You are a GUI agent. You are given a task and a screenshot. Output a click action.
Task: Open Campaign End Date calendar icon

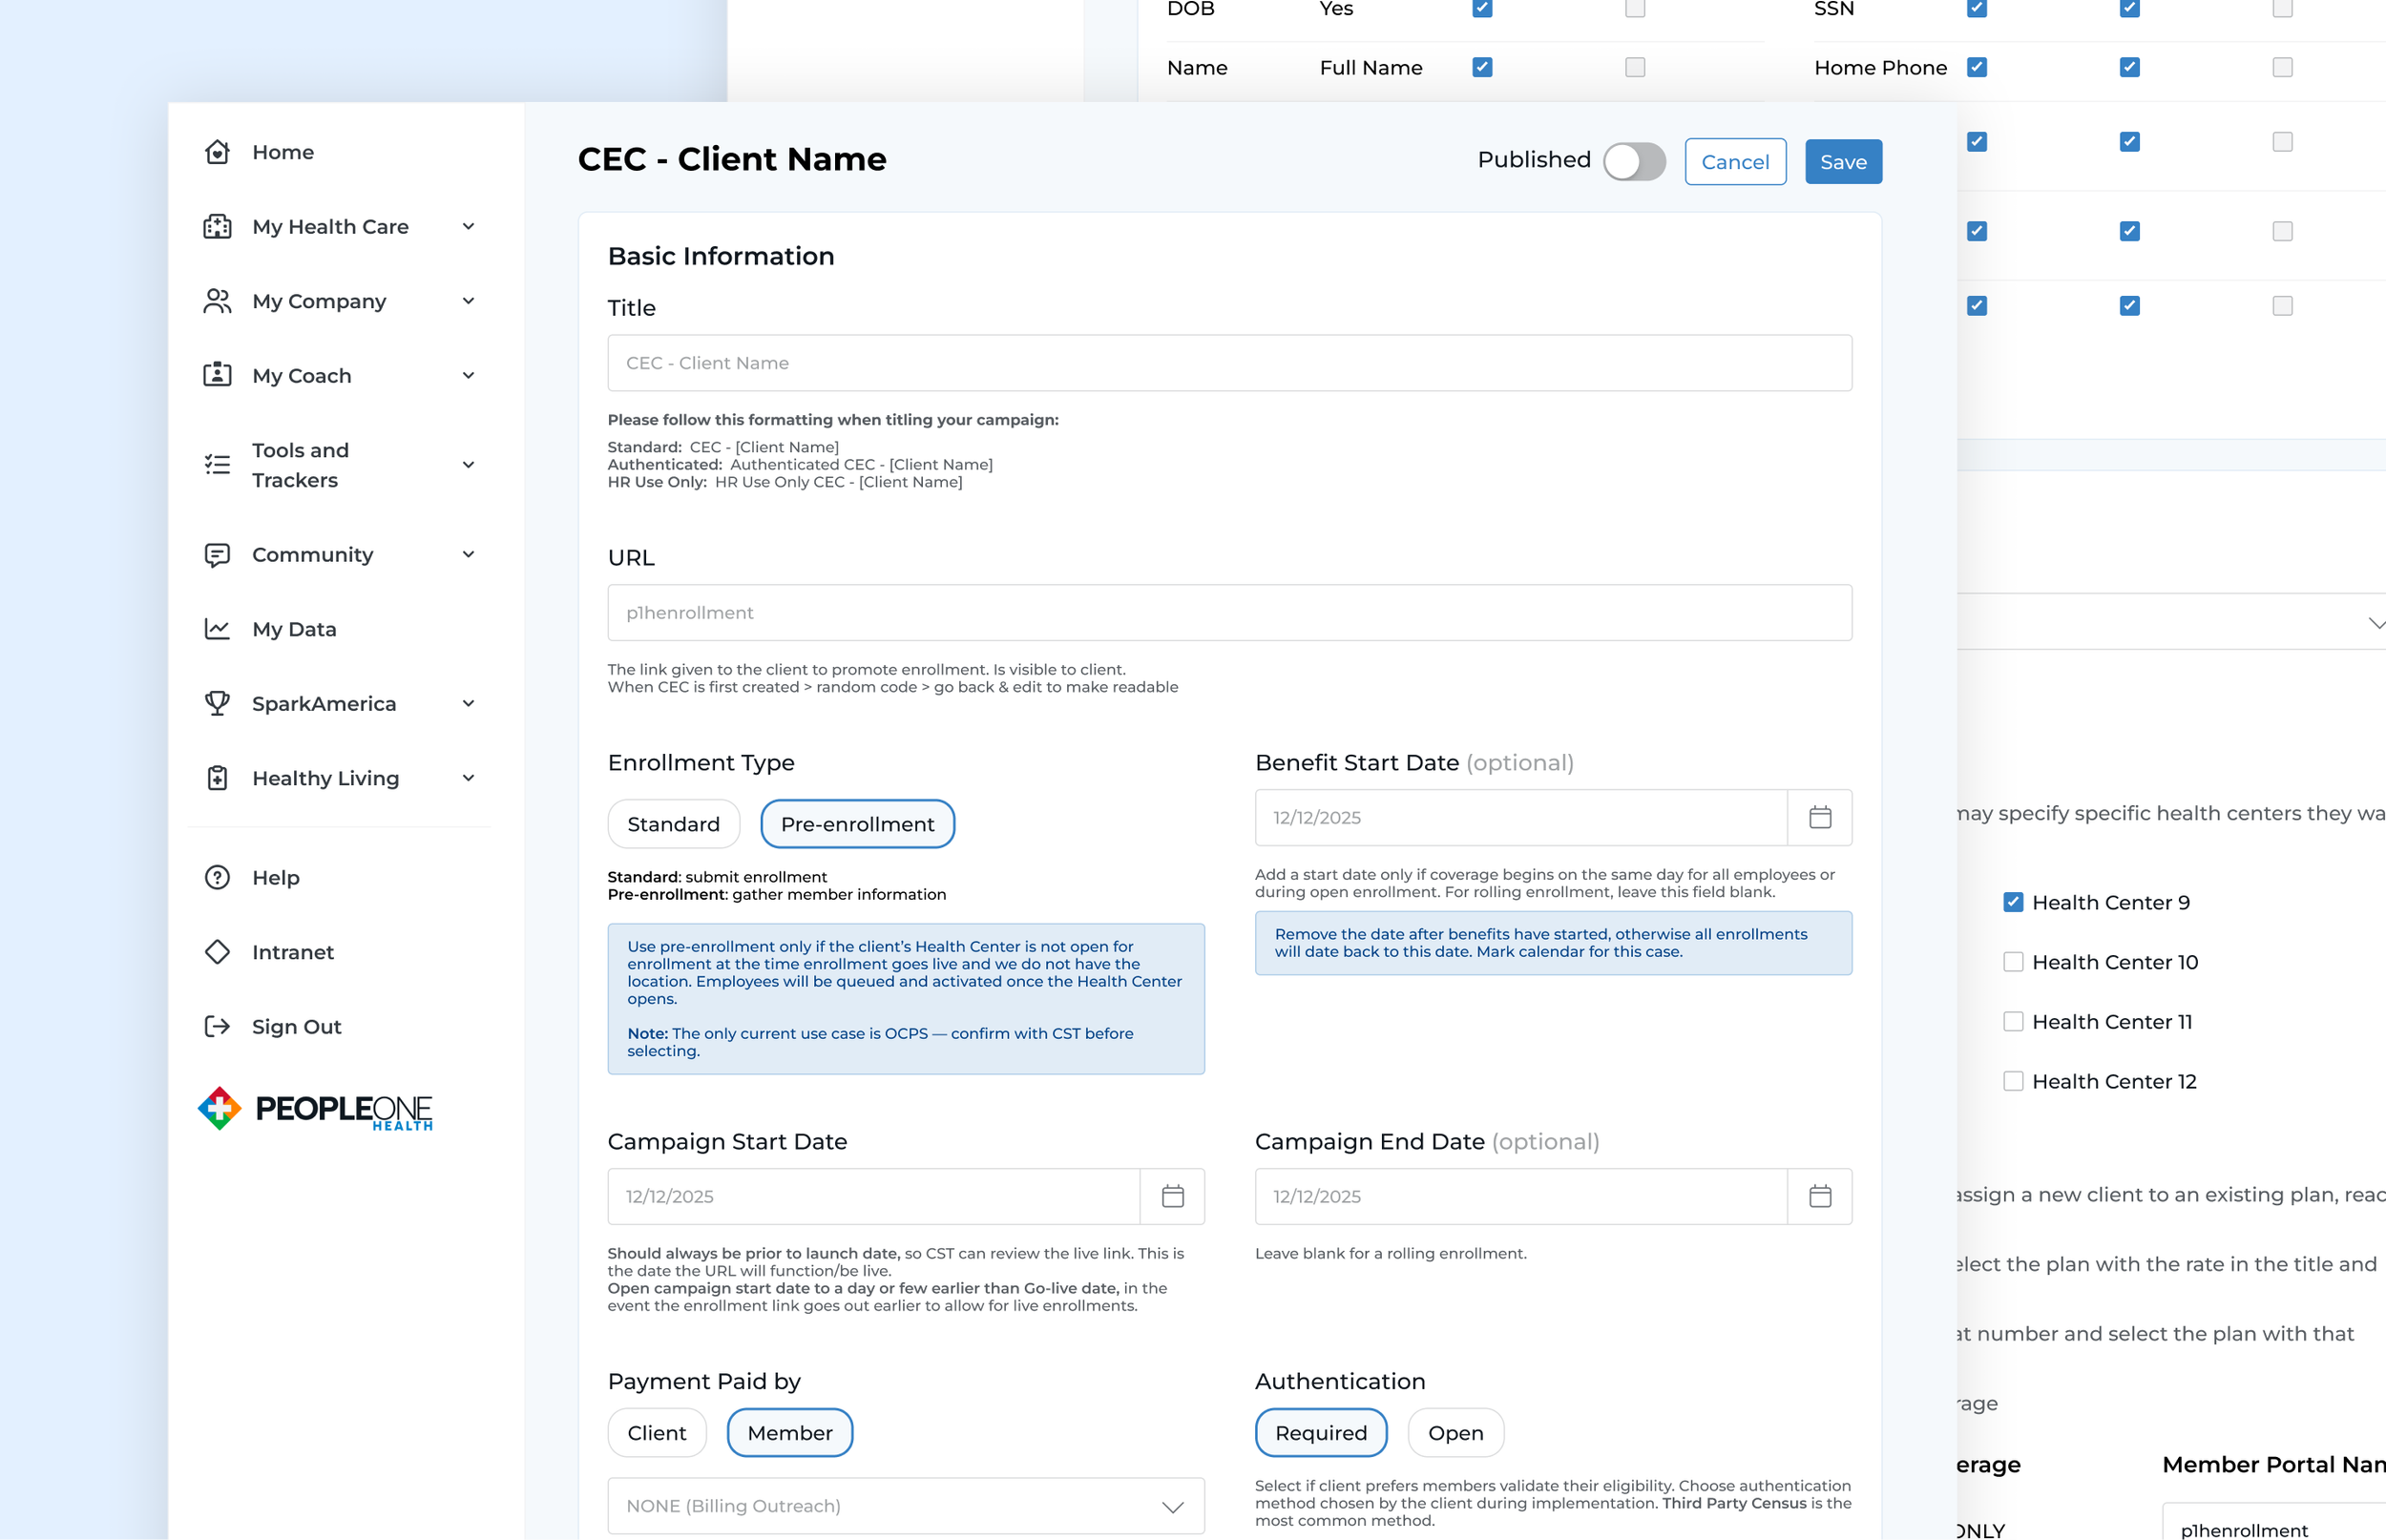(1819, 1196)
